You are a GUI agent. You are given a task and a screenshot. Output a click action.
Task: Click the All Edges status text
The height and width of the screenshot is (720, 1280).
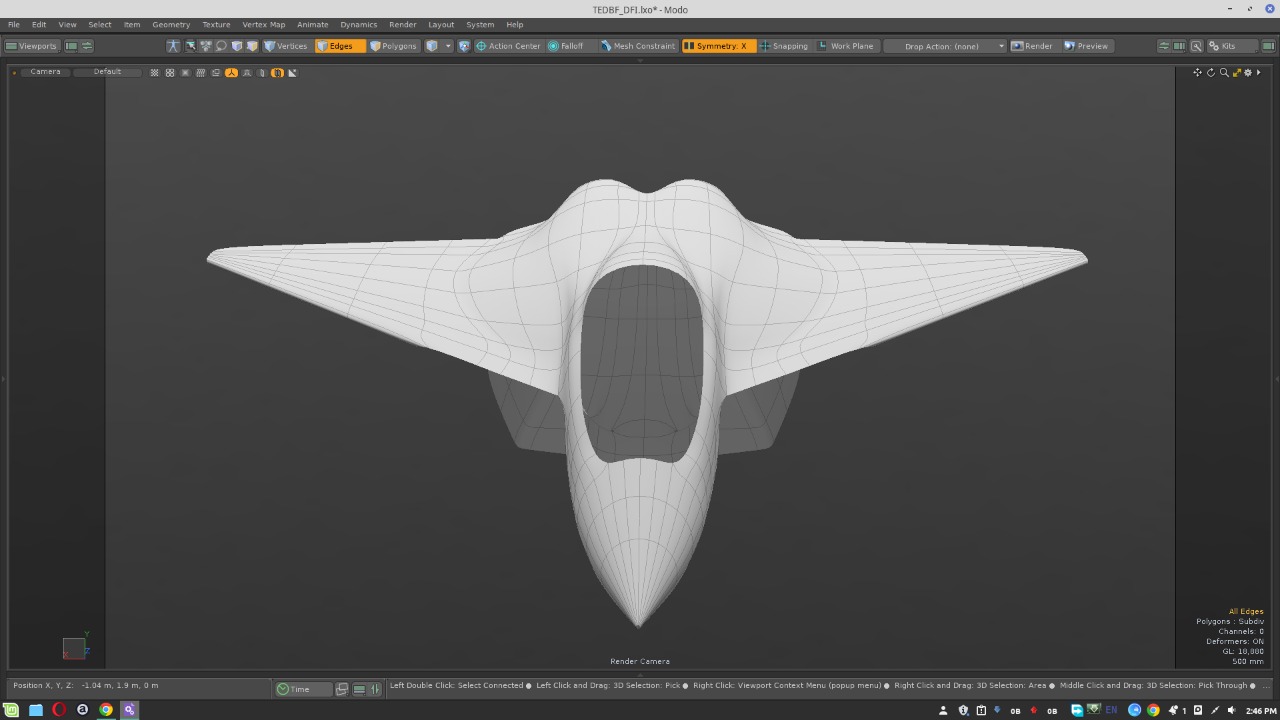pyautogui.click(x=1246, y=611)
